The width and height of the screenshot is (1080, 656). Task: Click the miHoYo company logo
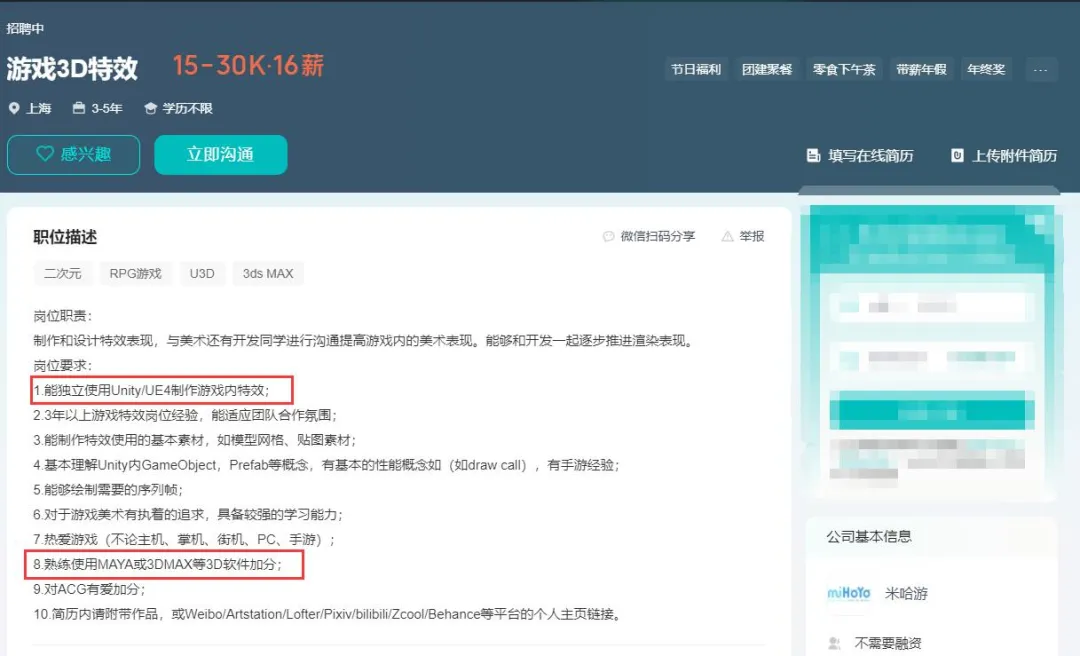click(849, 593)
